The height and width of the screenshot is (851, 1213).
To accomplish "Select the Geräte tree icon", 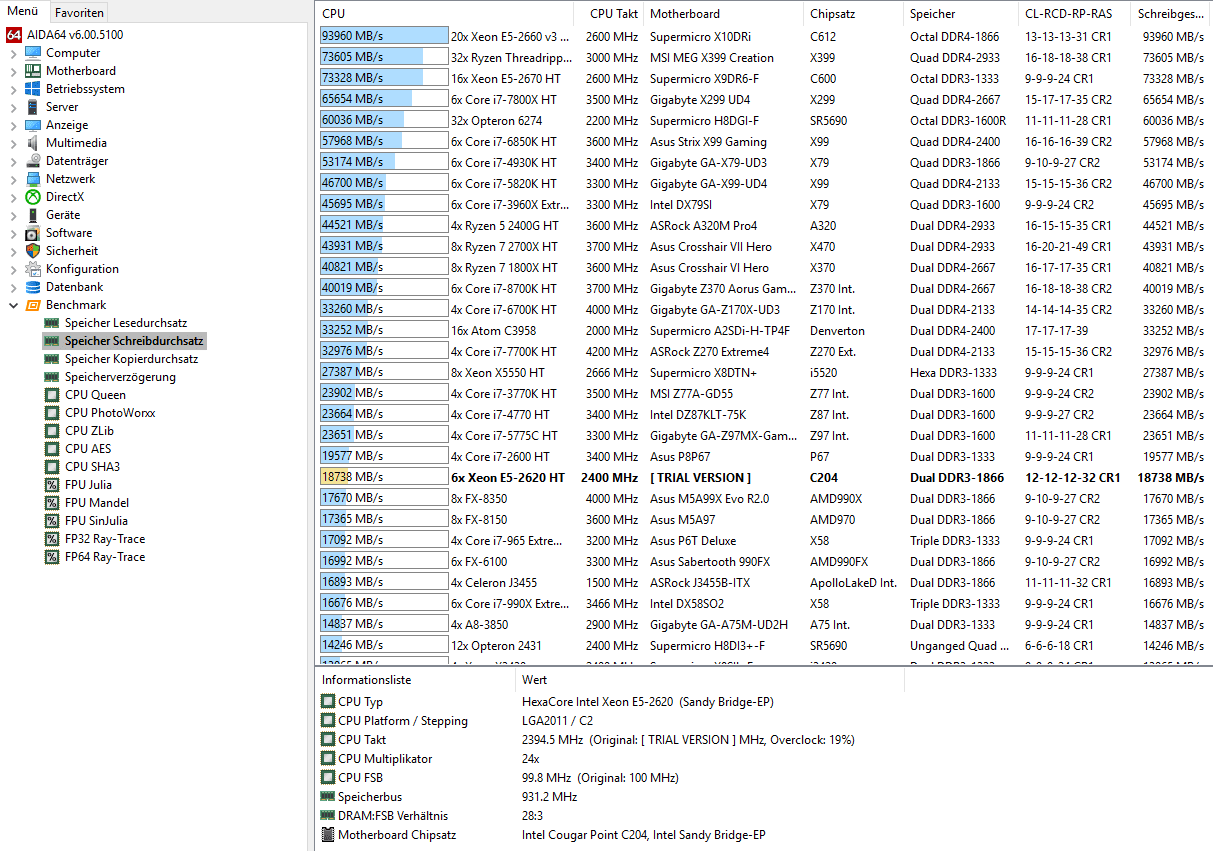I will point(33,215).
